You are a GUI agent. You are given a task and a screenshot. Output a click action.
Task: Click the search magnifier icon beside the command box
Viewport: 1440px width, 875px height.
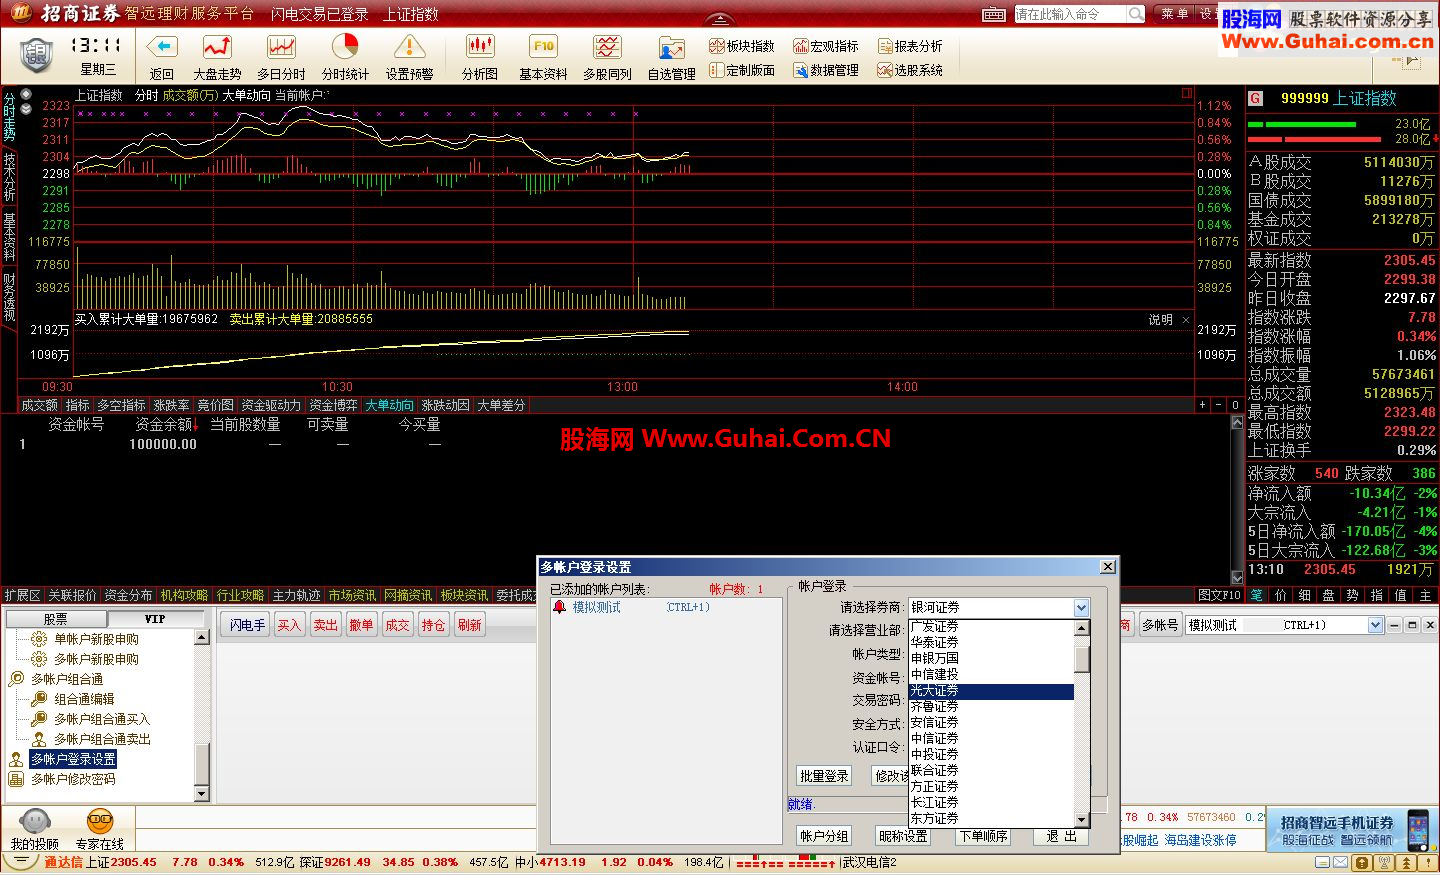click(x=1136, y=14)
